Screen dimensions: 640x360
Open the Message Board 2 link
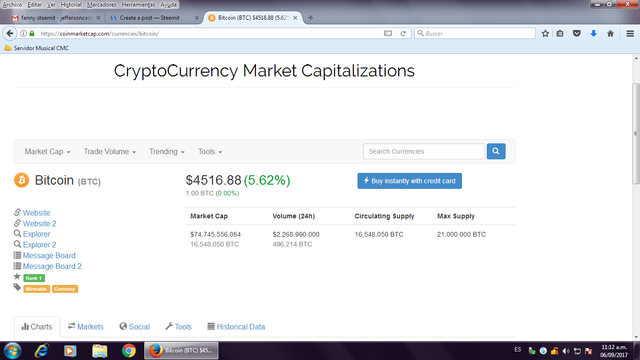click(x=52, y=266)
